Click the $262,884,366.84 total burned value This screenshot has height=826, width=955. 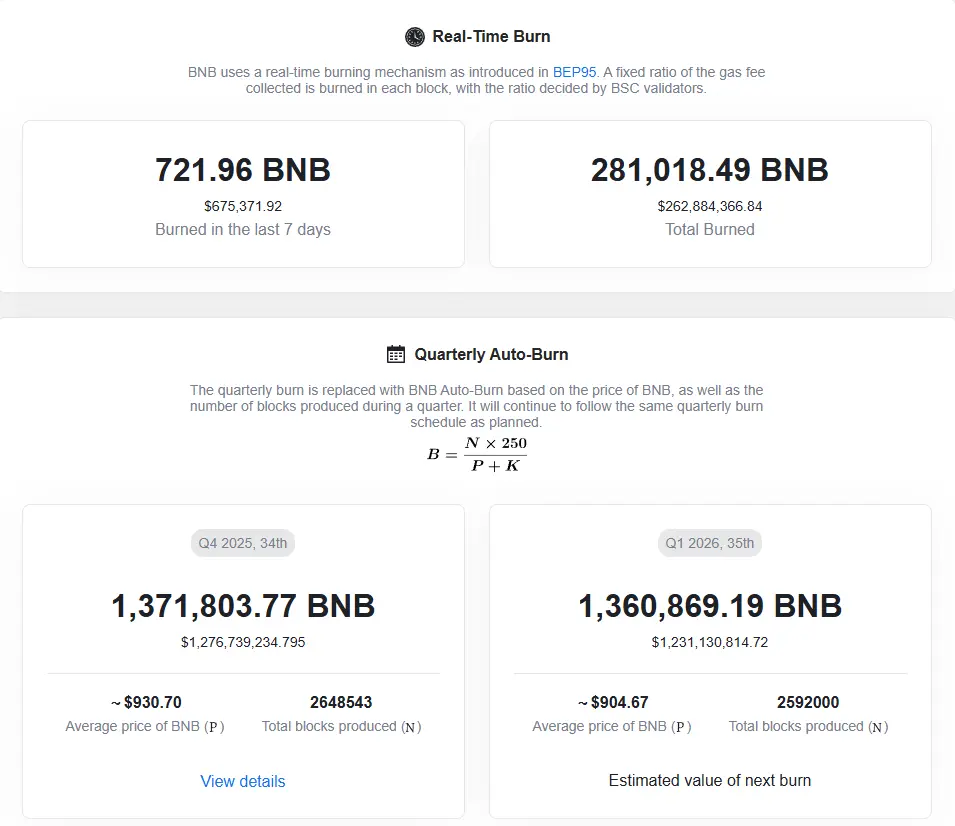tap(710, 206)
